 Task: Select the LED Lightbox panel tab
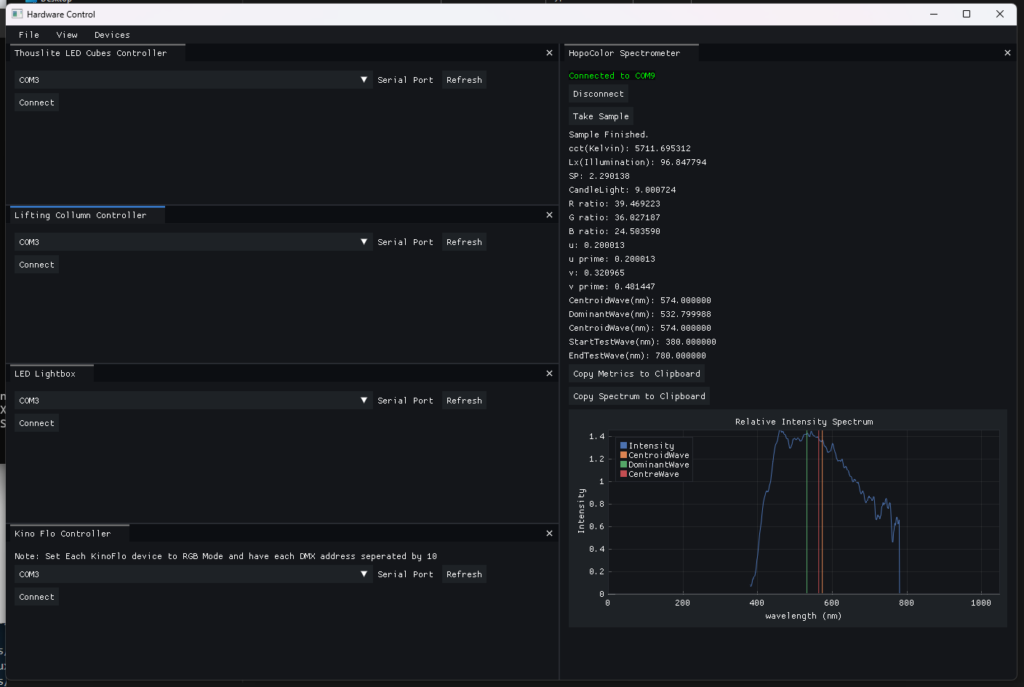click(x=51, y=373)
